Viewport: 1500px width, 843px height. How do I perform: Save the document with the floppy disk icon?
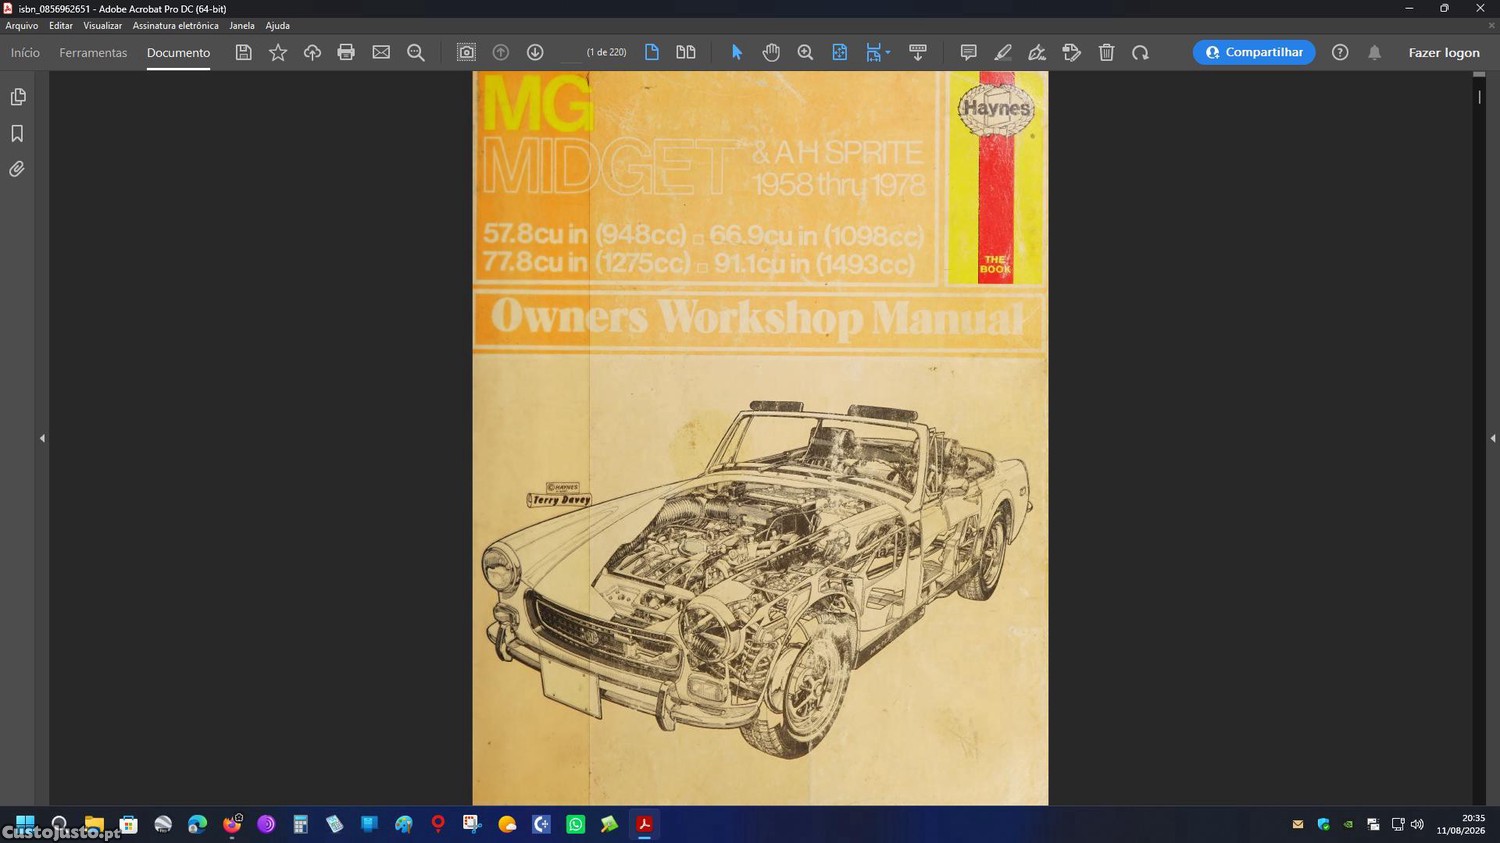243,52
